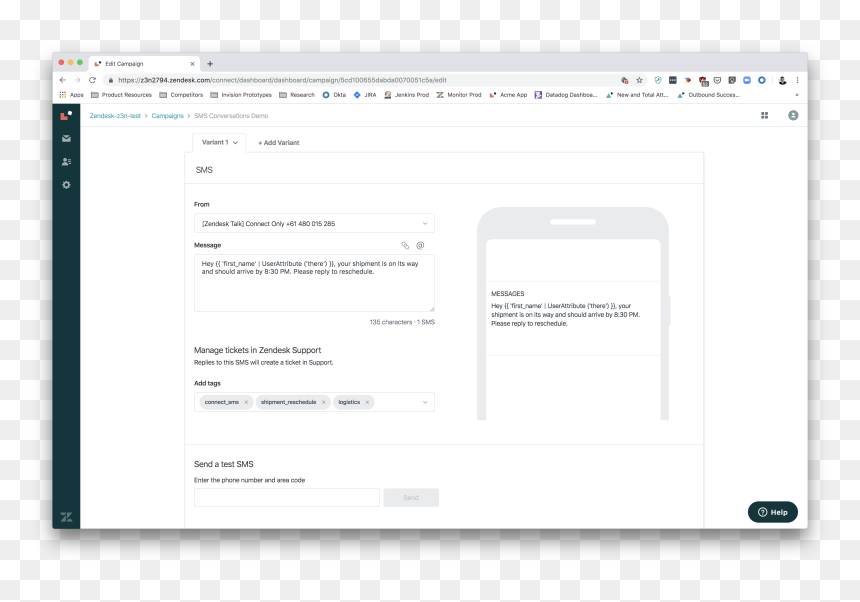
Task: Remove the logistics tag
Action: 367,402
